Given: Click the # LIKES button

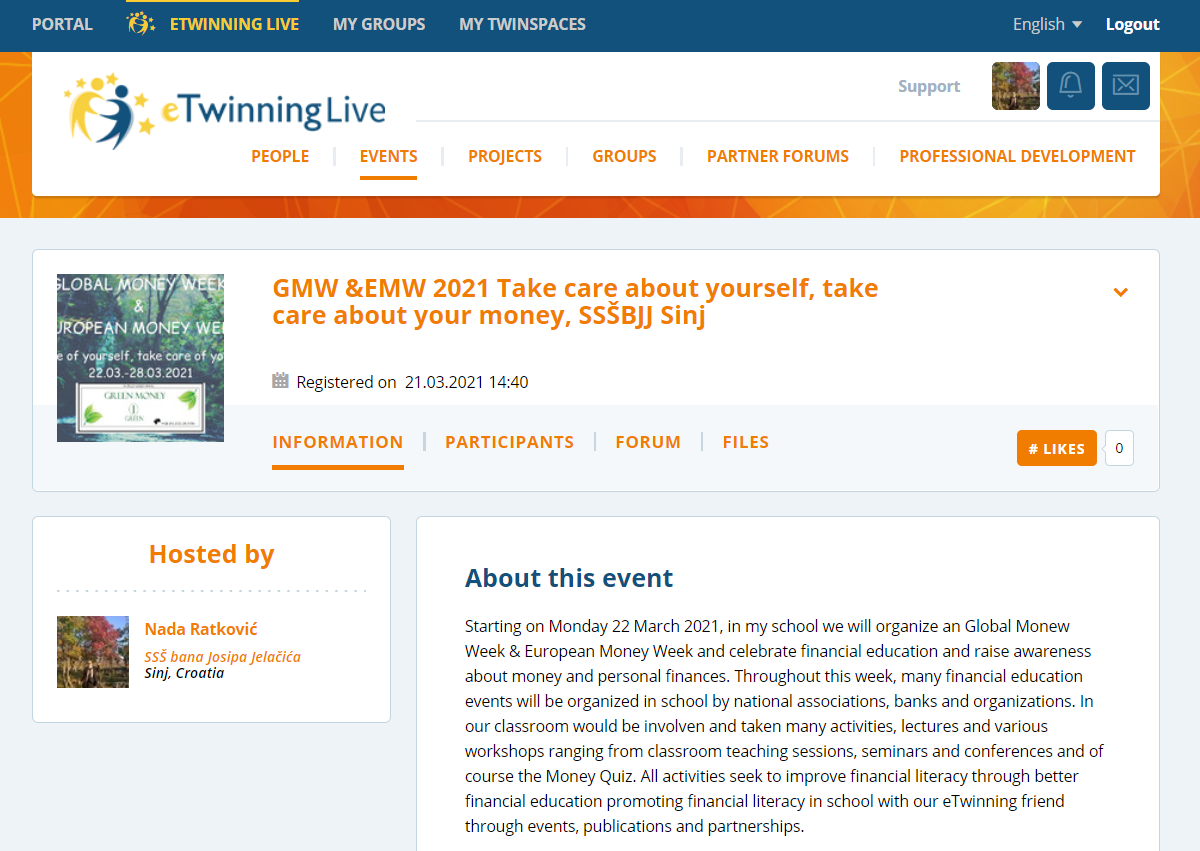Looking at the screenshot, I should [1057, 448].
